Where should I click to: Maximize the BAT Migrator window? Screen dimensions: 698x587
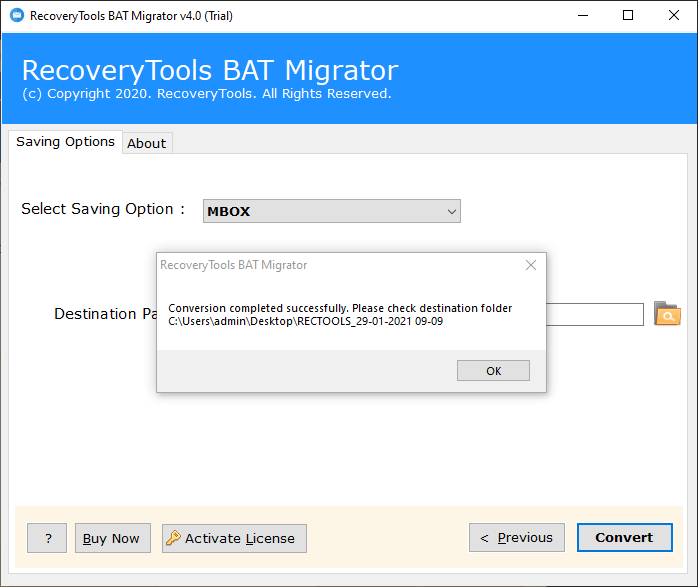click(x=628, y=16)
